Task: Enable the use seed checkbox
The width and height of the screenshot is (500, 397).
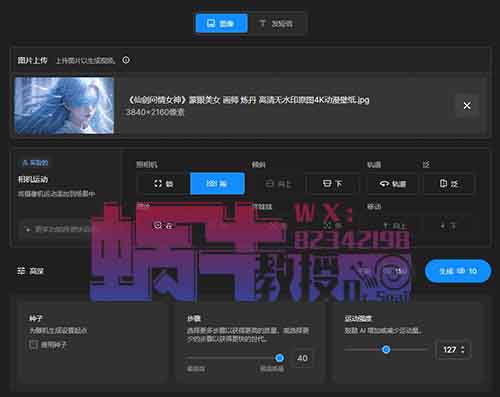Action: 33,344
